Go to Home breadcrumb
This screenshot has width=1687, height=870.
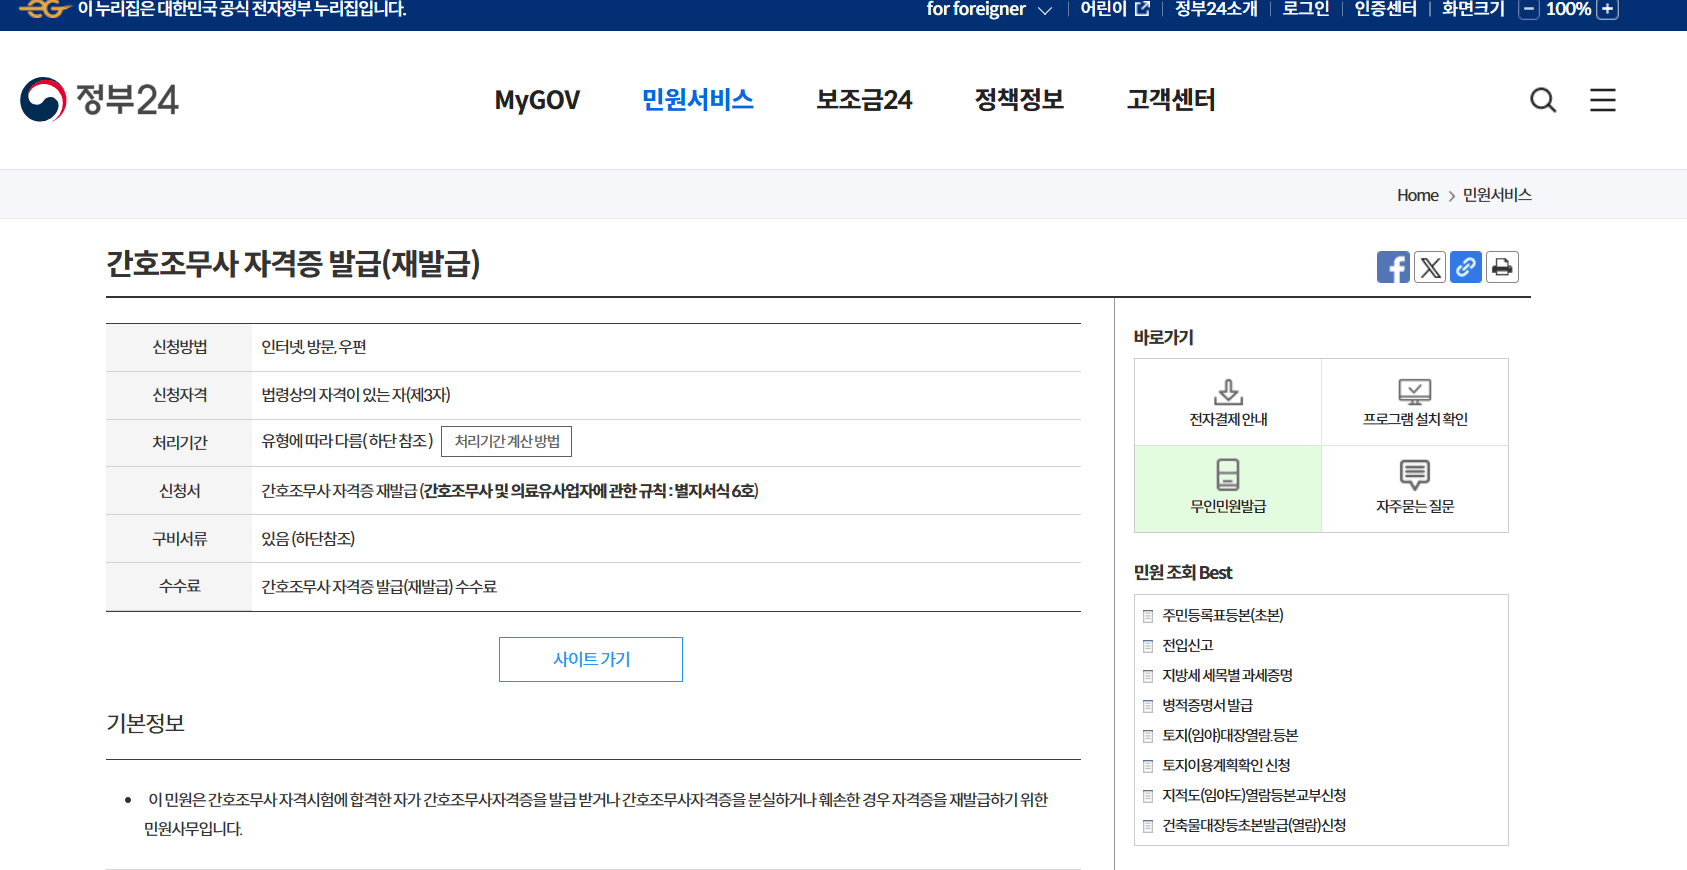(1417, 195)
